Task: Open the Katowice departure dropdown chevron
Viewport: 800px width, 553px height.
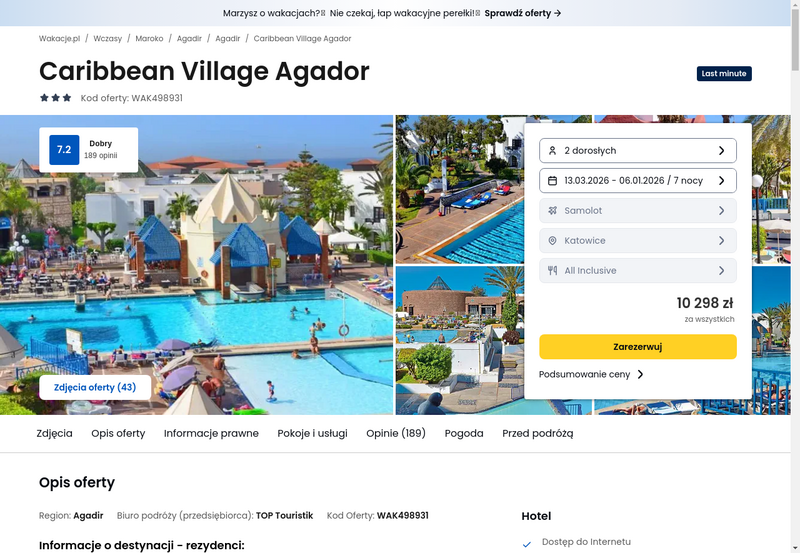Action: [x=721, y=241]
